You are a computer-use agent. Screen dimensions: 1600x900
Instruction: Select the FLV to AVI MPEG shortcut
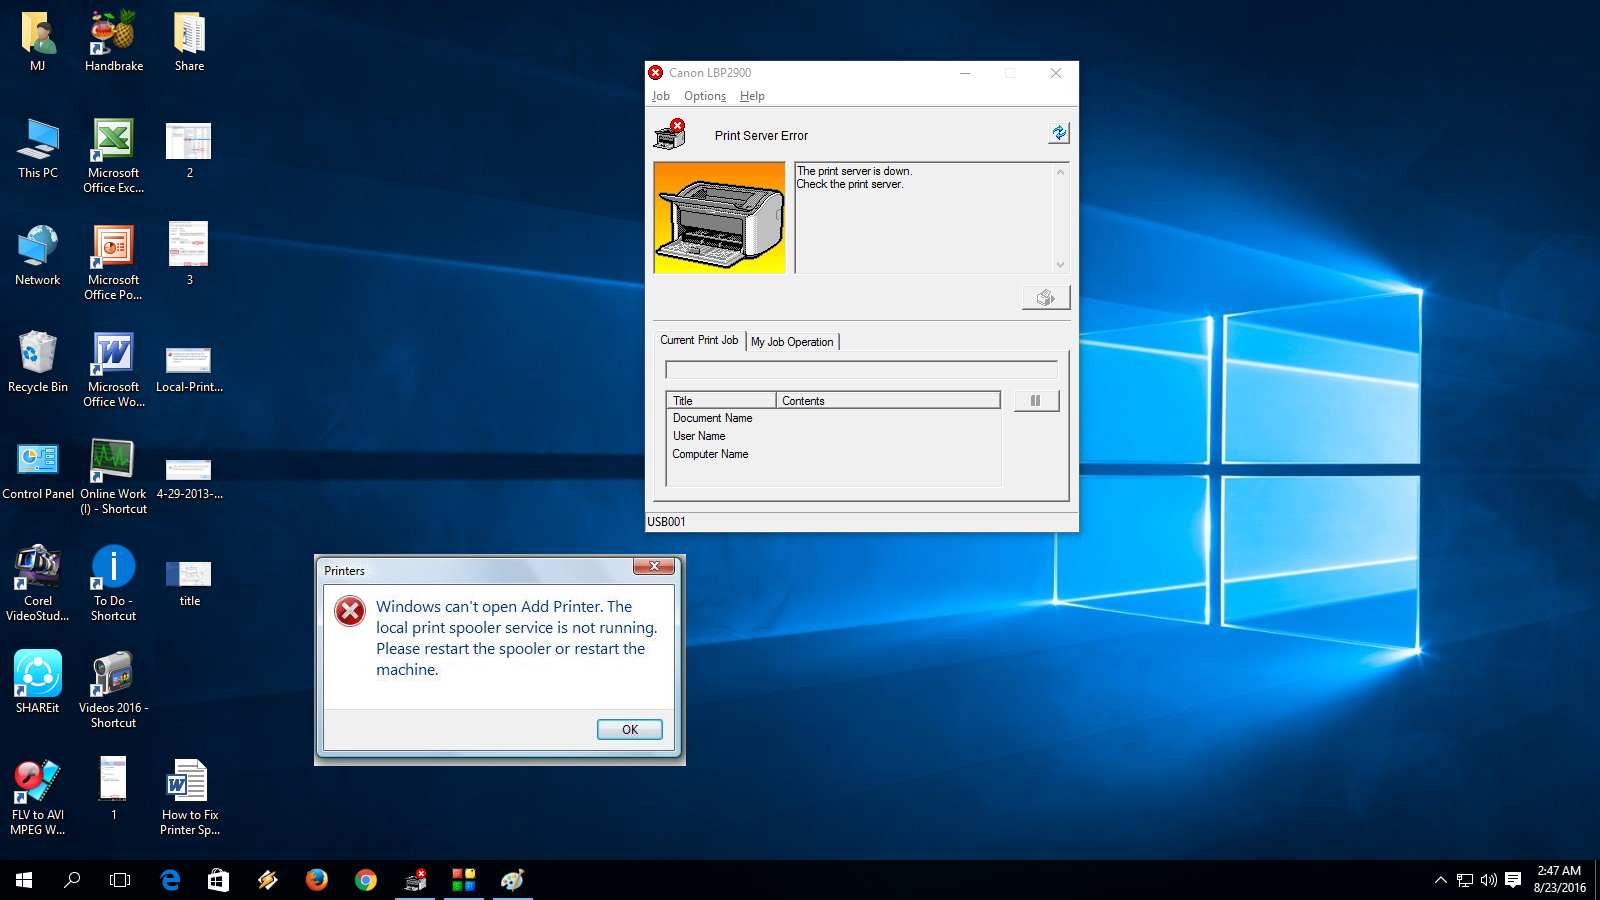38,798
